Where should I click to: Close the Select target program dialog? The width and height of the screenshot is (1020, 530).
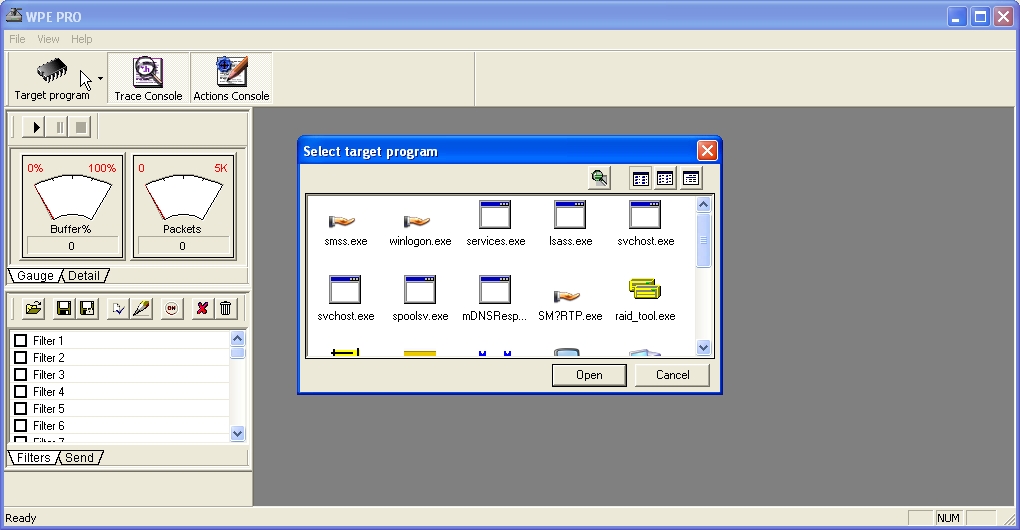[x=707, y=151]
